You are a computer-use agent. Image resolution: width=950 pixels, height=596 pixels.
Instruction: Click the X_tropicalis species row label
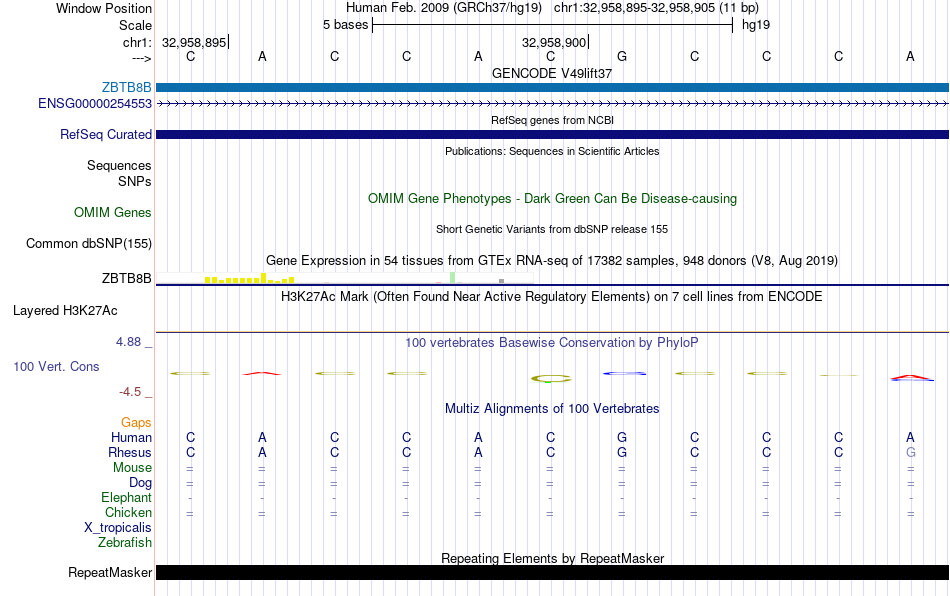pos(118,528)
